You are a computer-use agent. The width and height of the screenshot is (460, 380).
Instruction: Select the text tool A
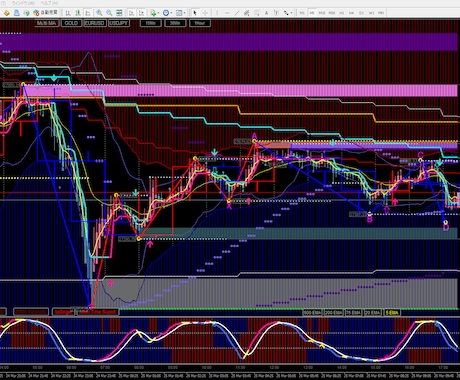[266, 13]
